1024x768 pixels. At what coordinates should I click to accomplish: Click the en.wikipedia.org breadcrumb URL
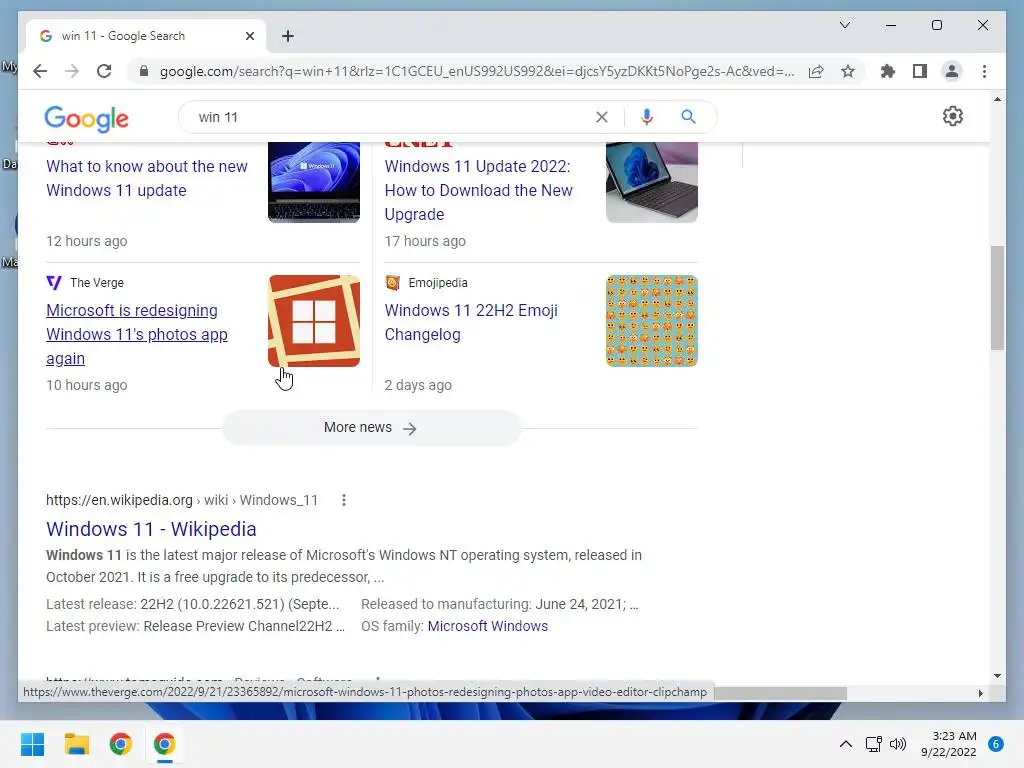tap(182, 500)
